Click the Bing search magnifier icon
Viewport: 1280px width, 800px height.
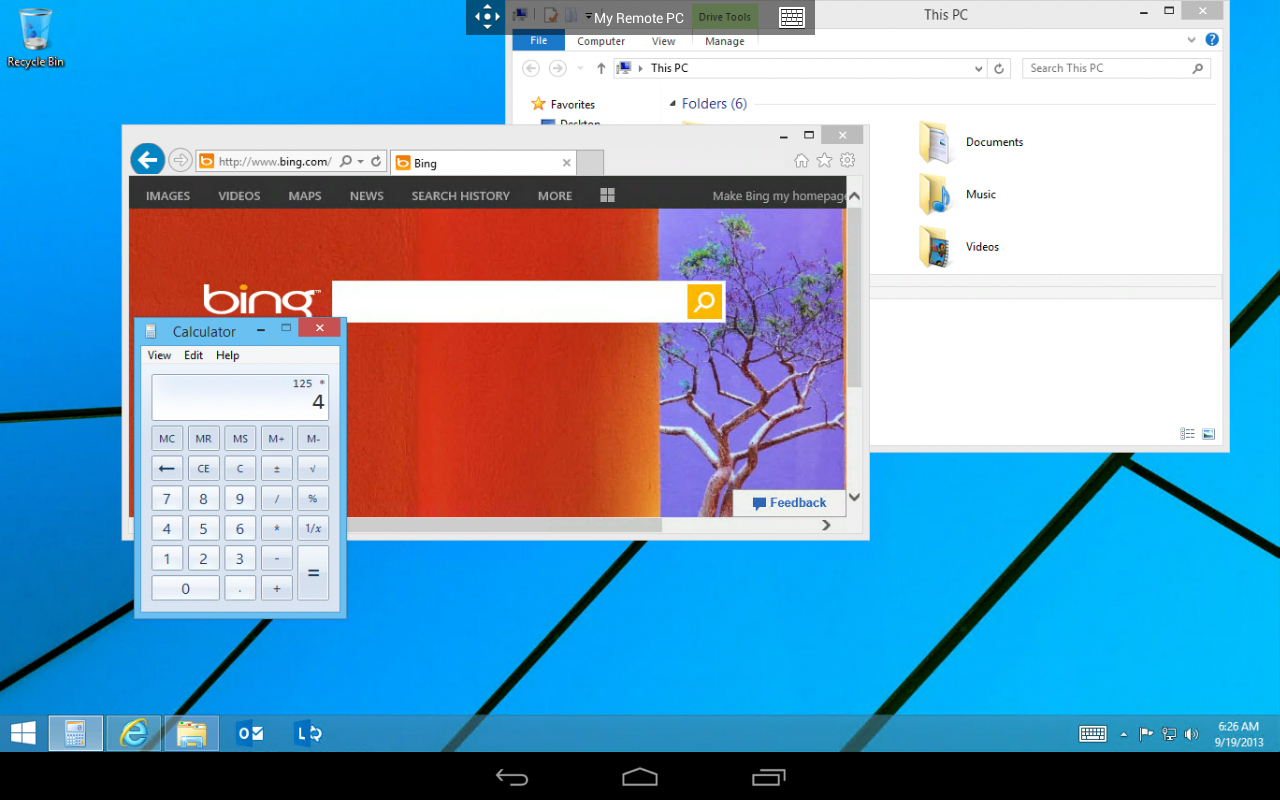point(704,301)
